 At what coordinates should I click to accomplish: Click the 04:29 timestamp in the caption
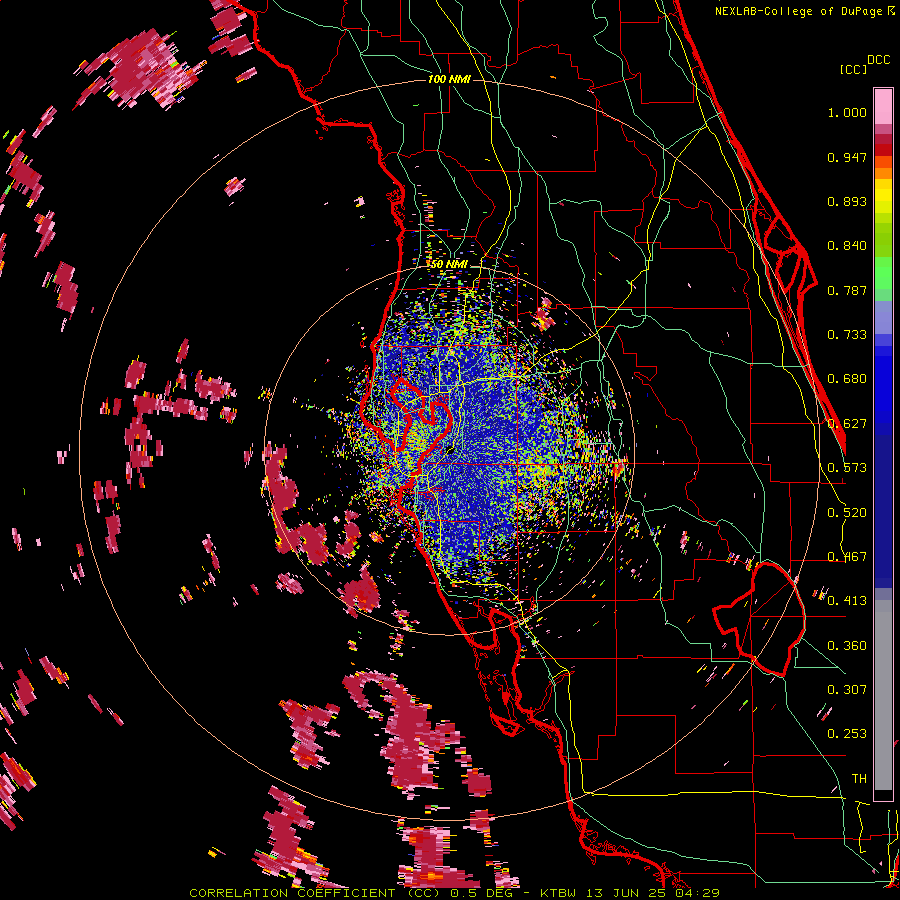(x=698, y=893)
